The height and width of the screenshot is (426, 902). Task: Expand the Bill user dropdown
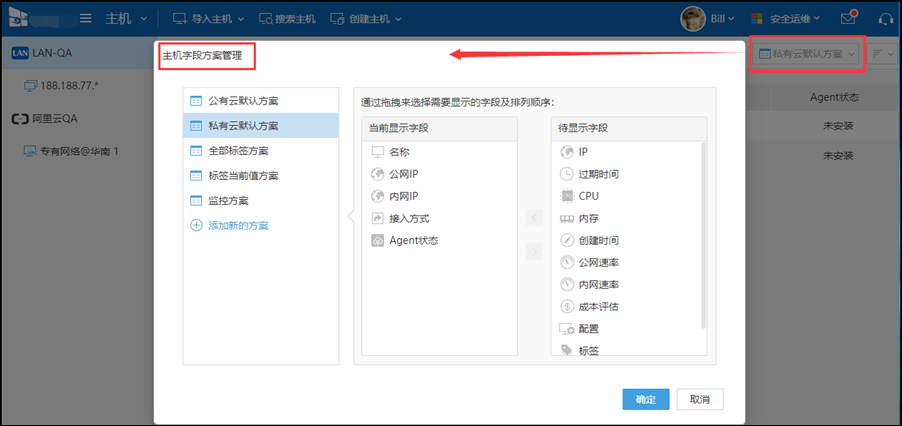pyautogui.click(x=708, y=18)
